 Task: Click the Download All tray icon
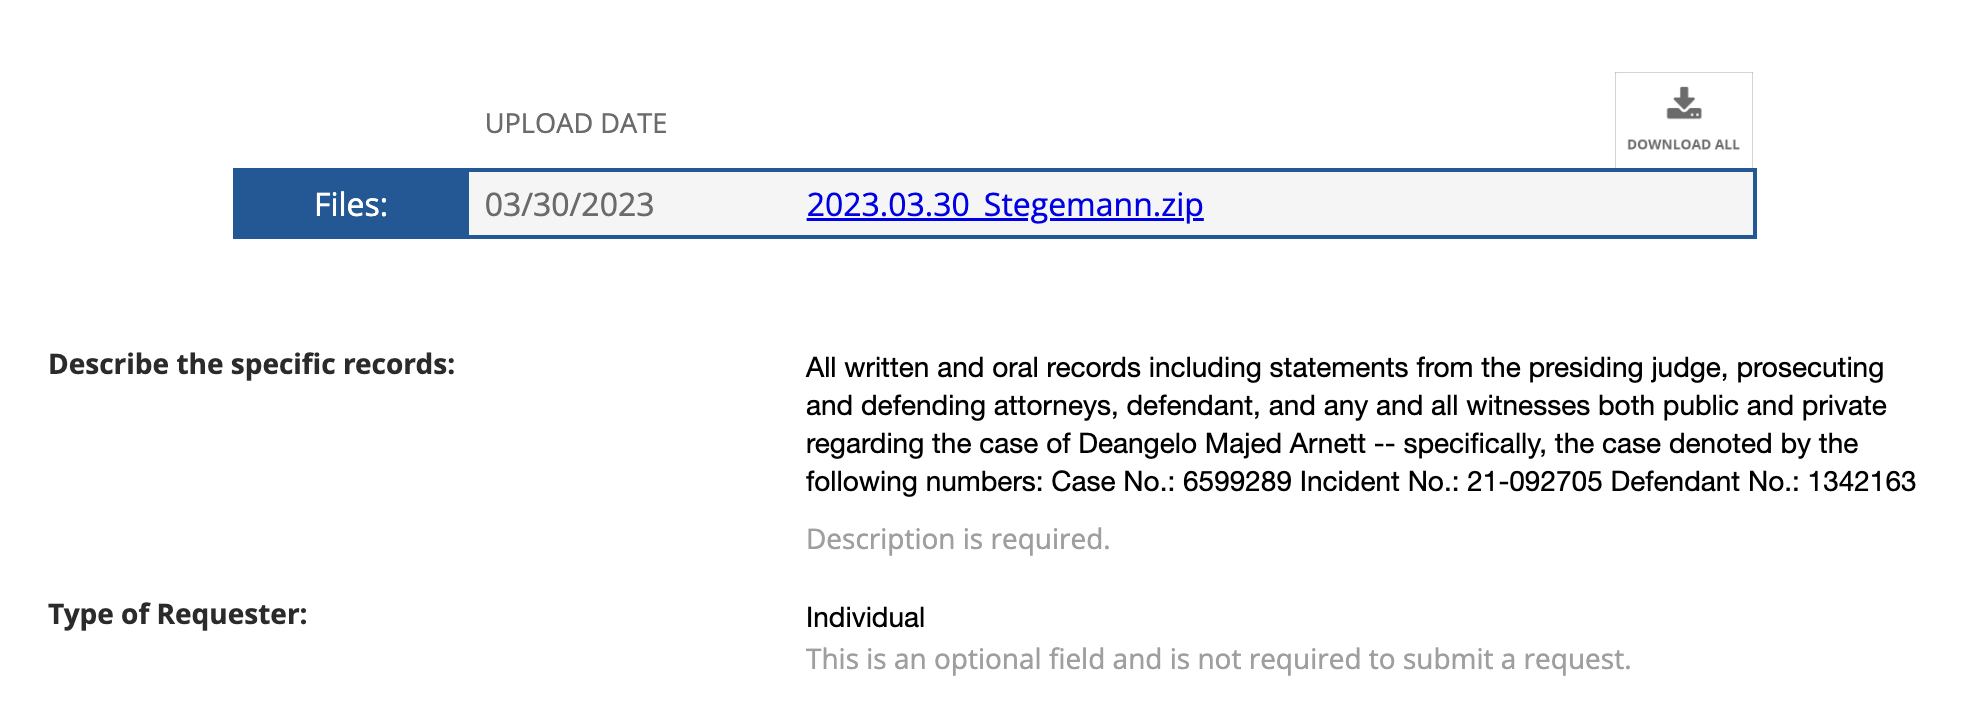click(x=1683, y=104)
